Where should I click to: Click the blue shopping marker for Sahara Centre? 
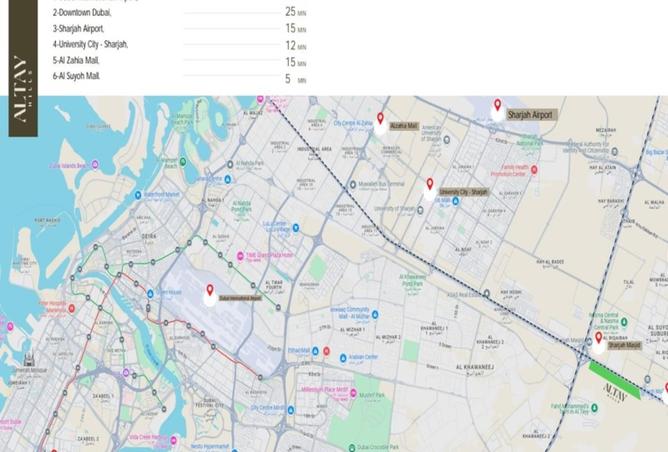pyautogui.click(x=227, y=179)
